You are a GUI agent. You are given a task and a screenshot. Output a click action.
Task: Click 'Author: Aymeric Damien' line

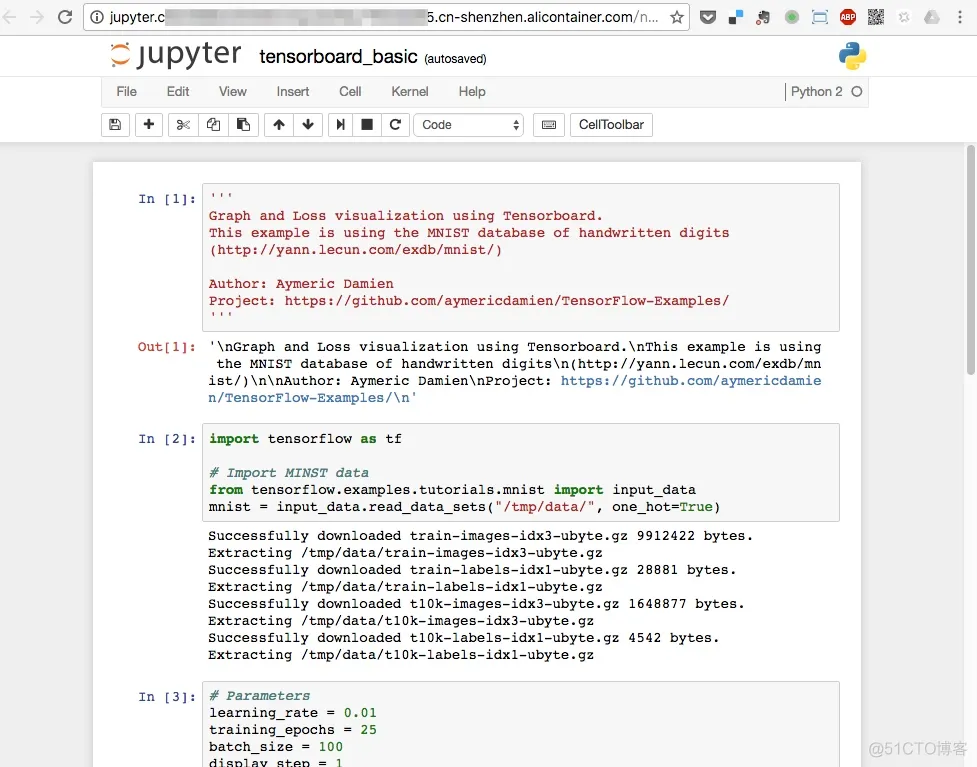[x=301, y=283]
